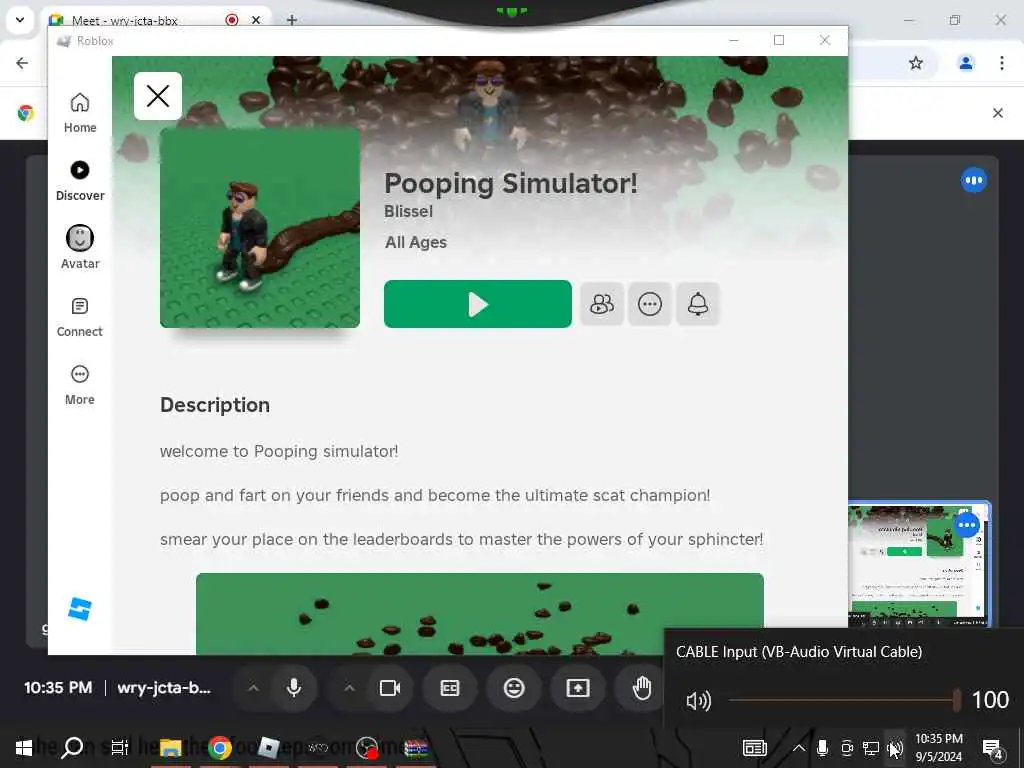Click the present screen button in Meet
The image size is (1024, 768).
click(x=577, y=688)
